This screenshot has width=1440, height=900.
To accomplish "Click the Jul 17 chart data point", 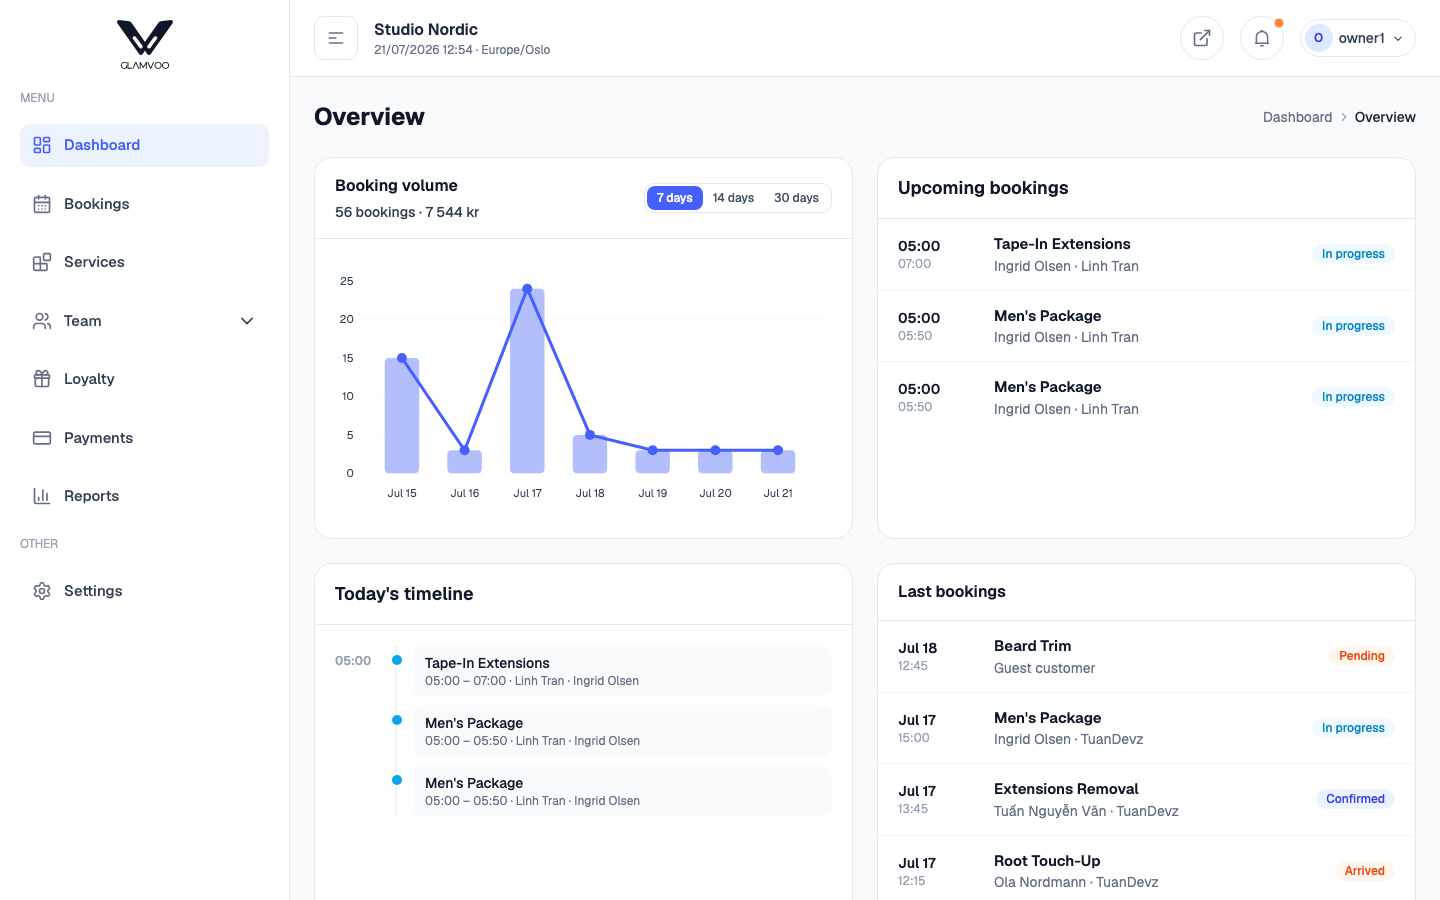I will (527, 289).
